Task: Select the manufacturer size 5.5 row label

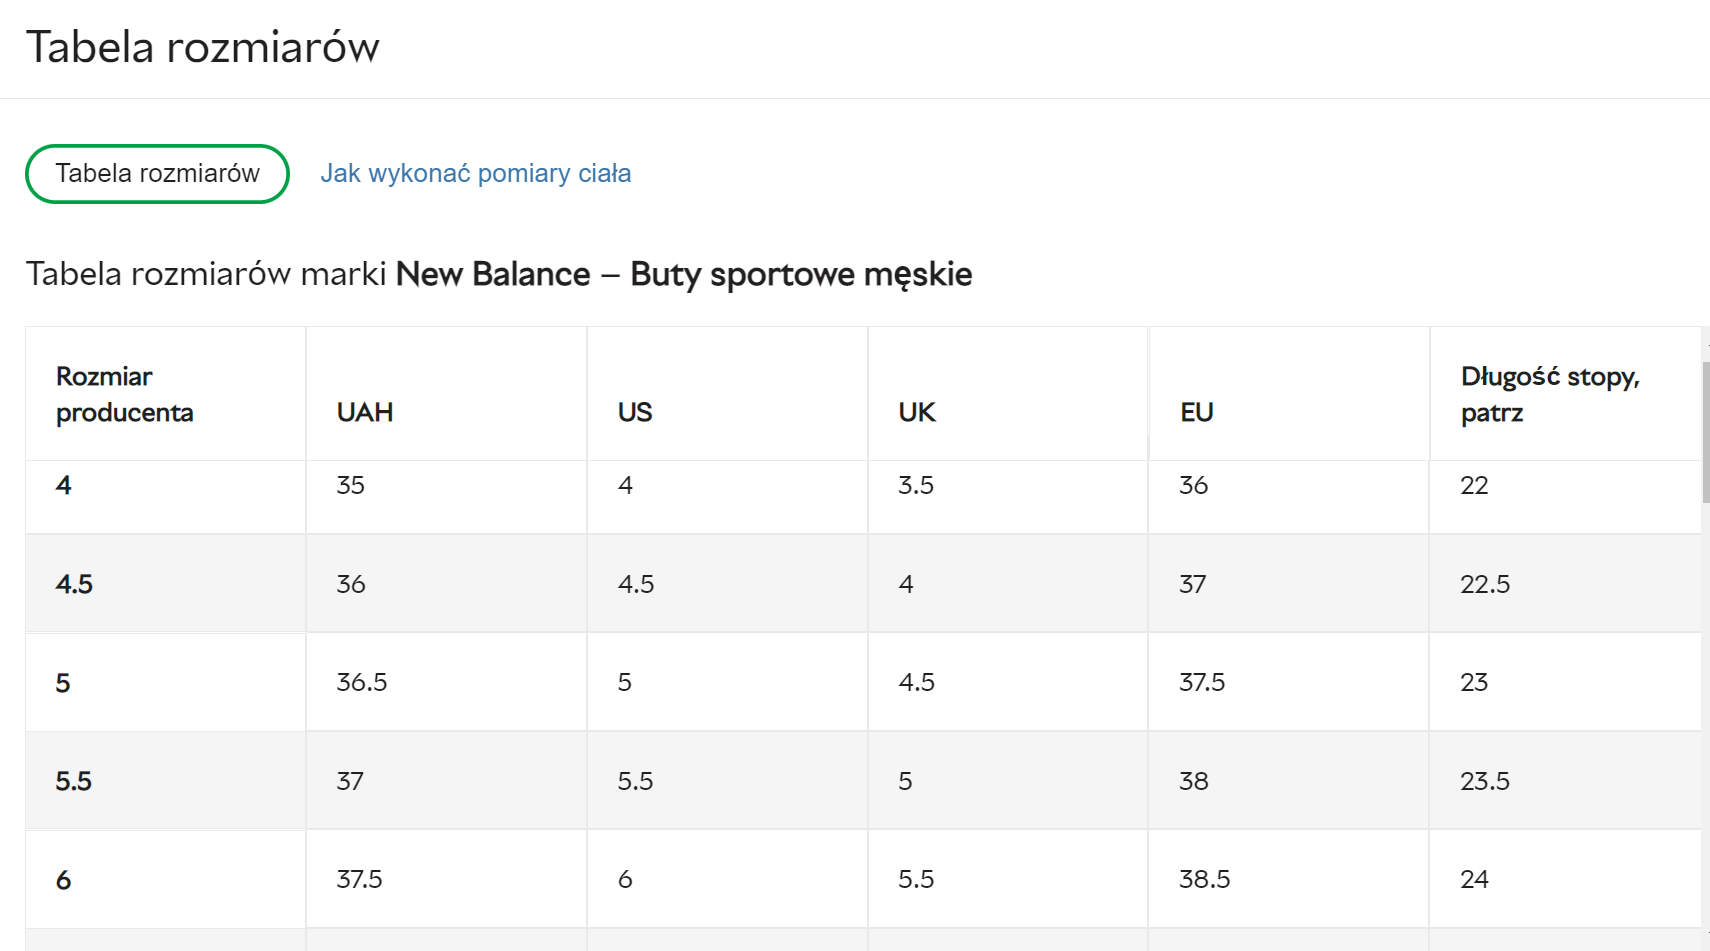Action: (74, 781)
